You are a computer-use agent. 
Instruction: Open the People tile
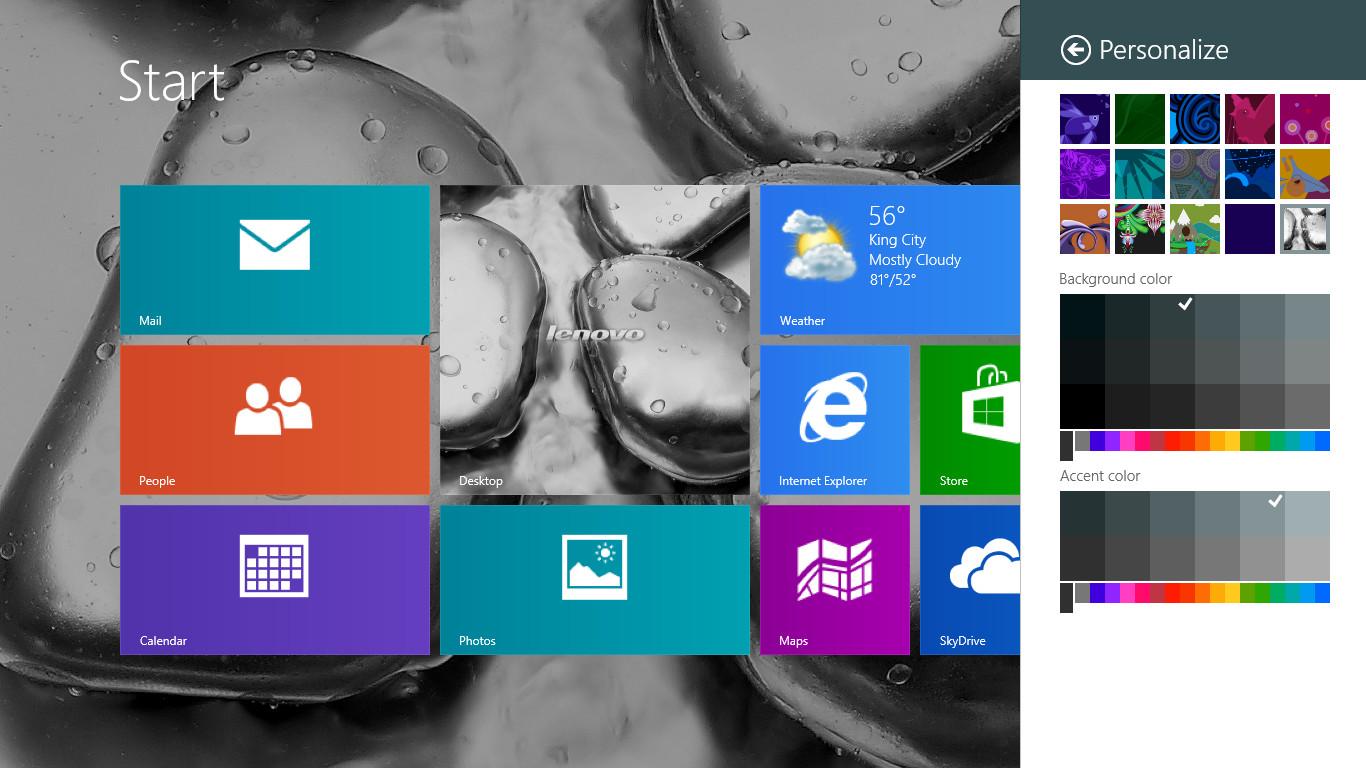tap(275, 420)
